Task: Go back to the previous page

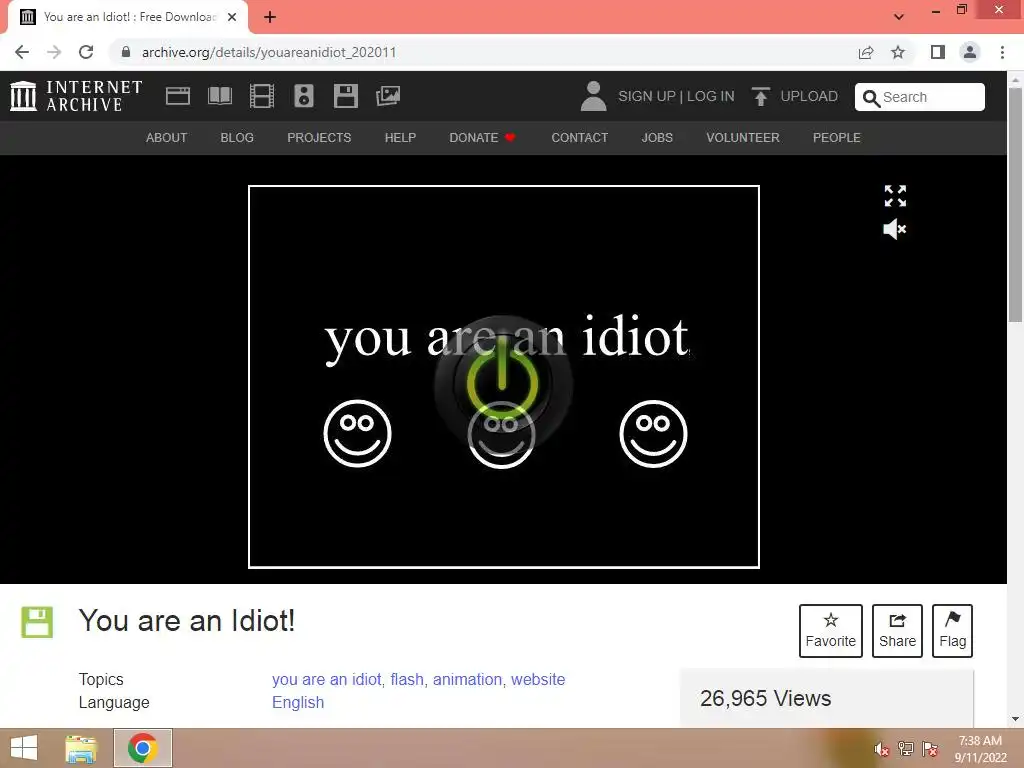Action: click(22, 52)
